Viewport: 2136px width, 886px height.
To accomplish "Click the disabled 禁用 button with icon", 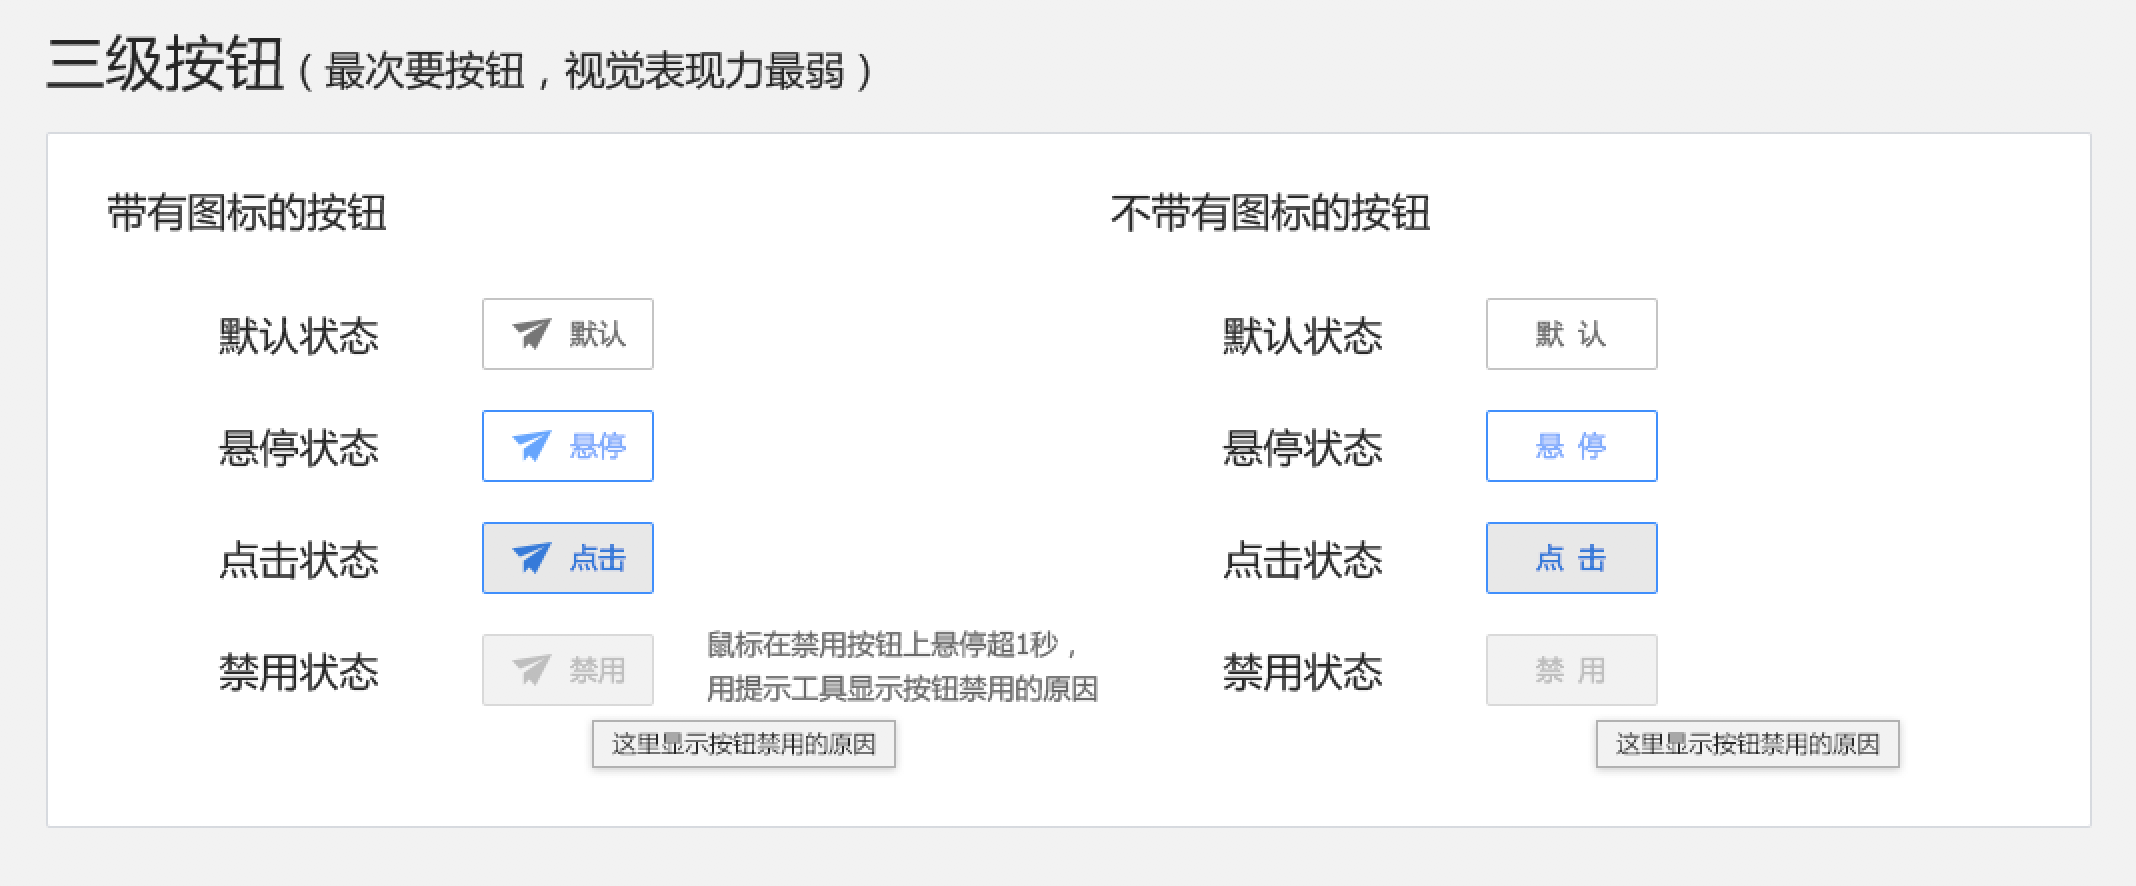I will pos(568,670).
